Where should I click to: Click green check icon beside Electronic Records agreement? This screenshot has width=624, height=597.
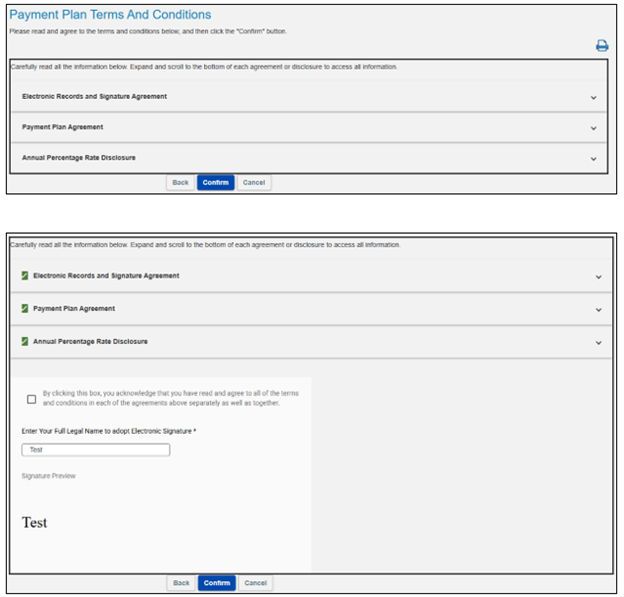25,275
